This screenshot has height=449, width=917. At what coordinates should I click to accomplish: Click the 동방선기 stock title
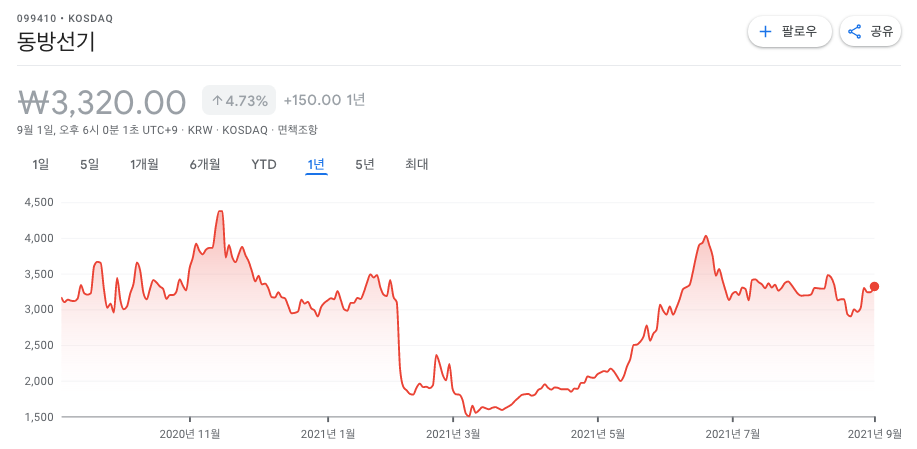56,43
